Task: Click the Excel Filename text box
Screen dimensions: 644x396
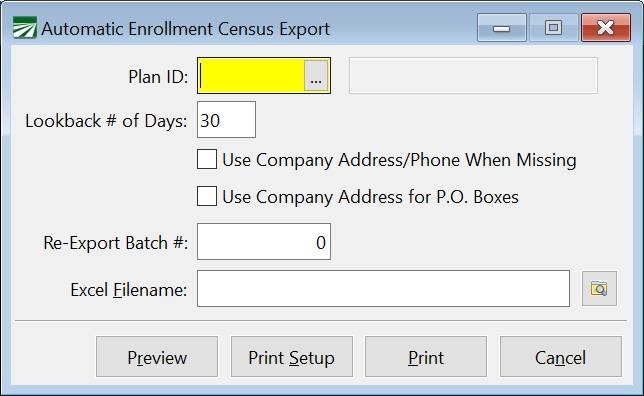Action: pyautogui.click(x=383, y=288)
